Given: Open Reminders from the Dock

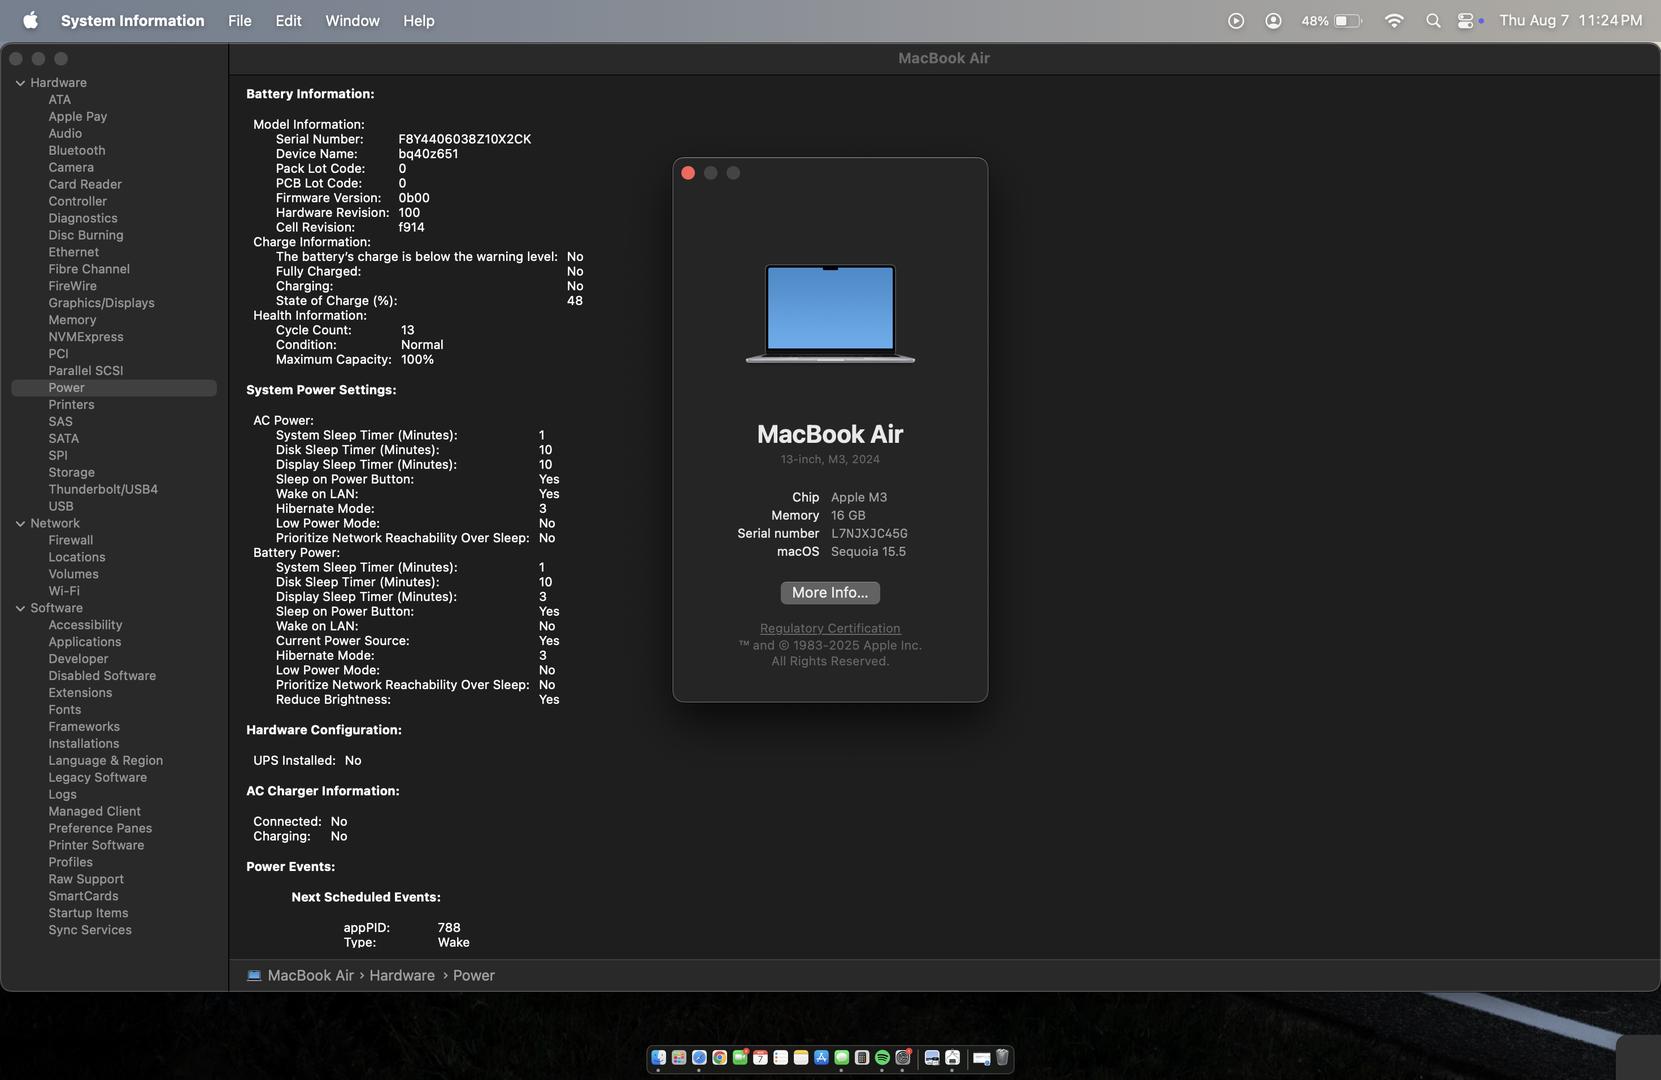Looking at the screenshot, I should click(x=781, y=1057).
